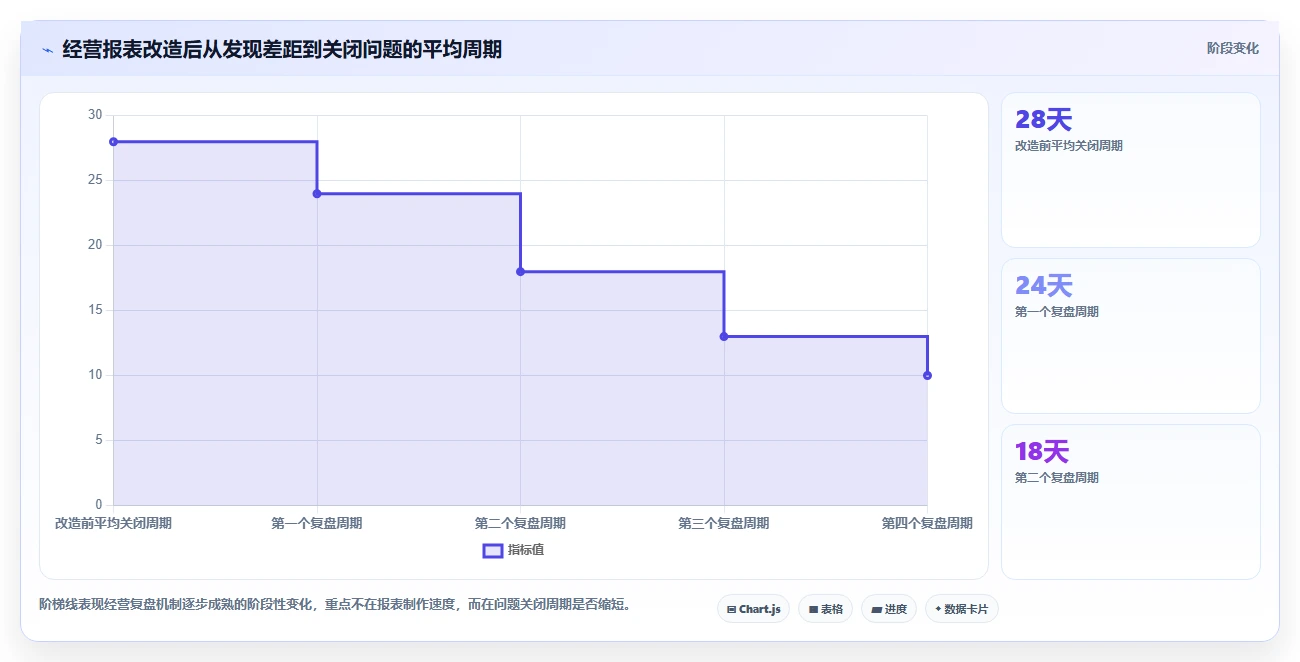Screen dimensions: 1300x662
Task: Click the lightning icon beside the chart title
Action: (47, 49)
